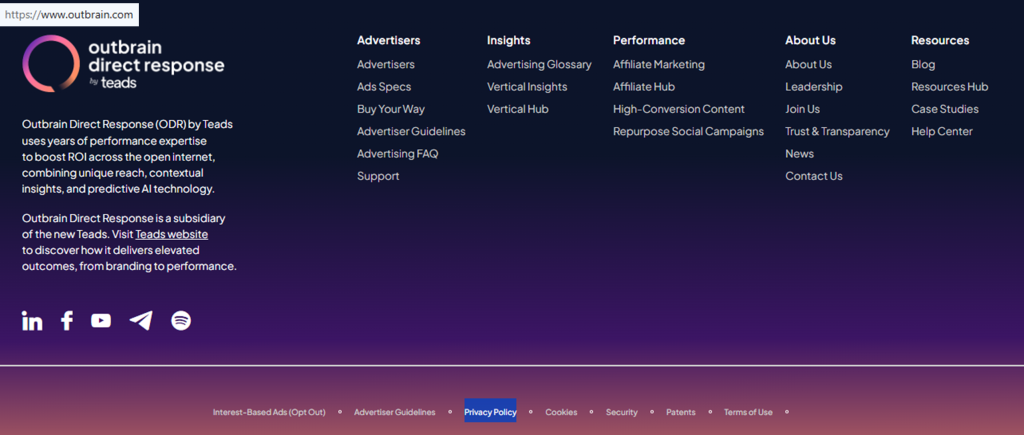Image resolution: width=1024 pixels, height=435 pixels.
Task: Open Advertiser Guidelines in Advertisers column
Action: [411, 131]
